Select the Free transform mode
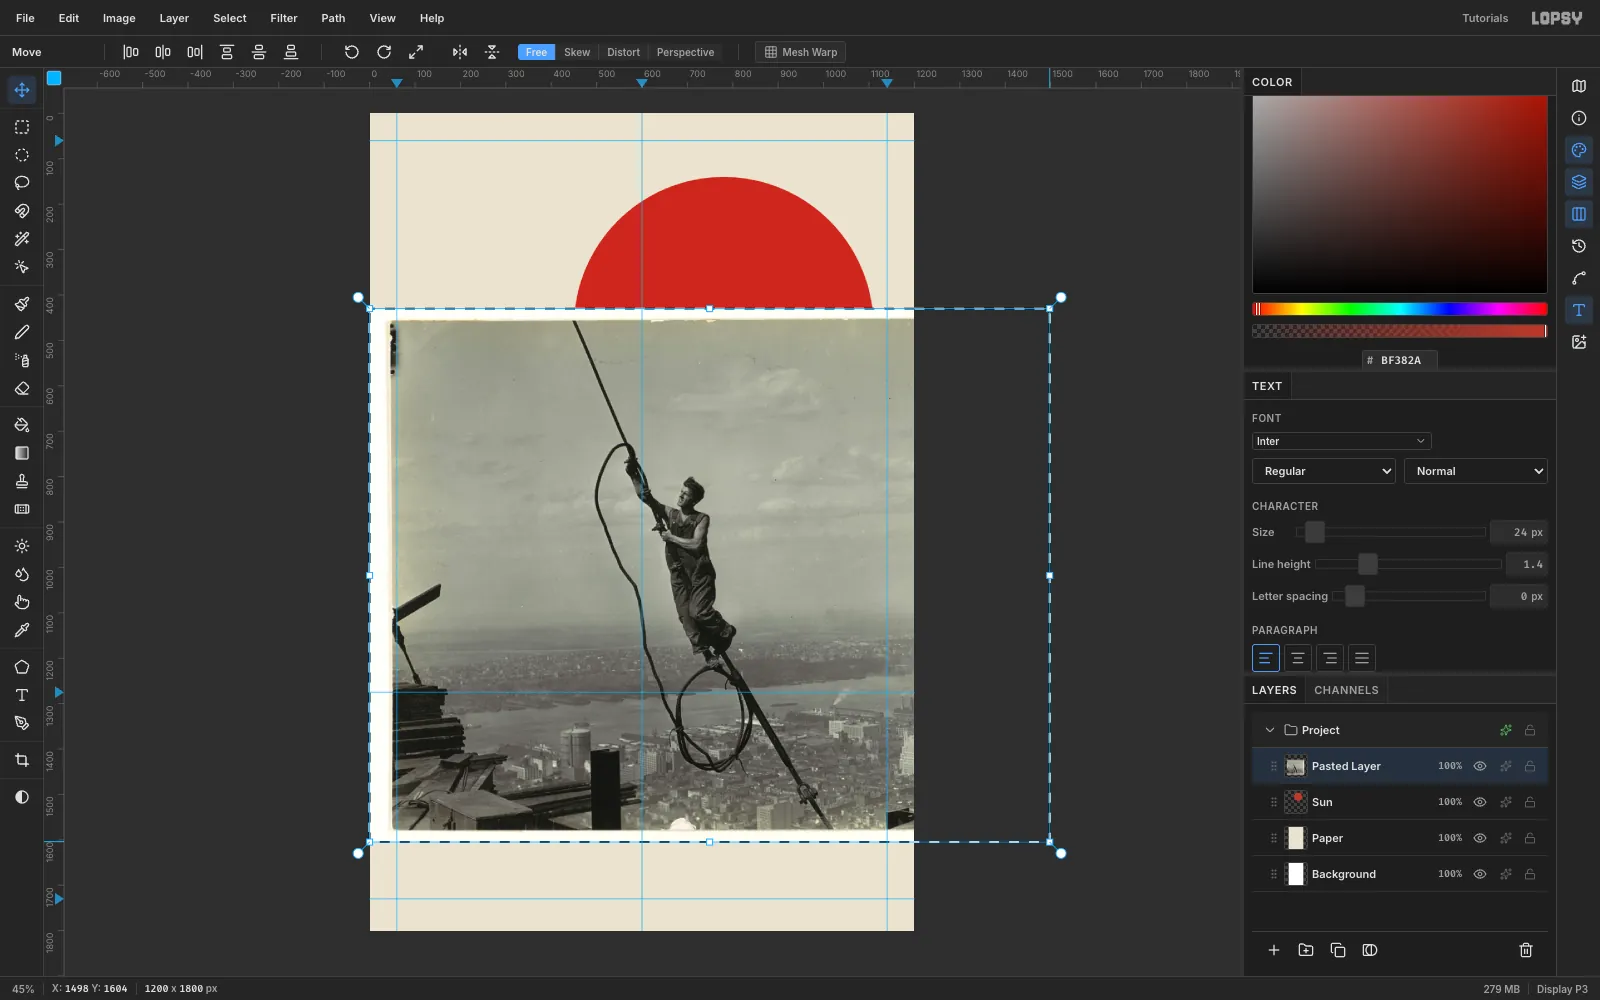 (x=536, y=52)
